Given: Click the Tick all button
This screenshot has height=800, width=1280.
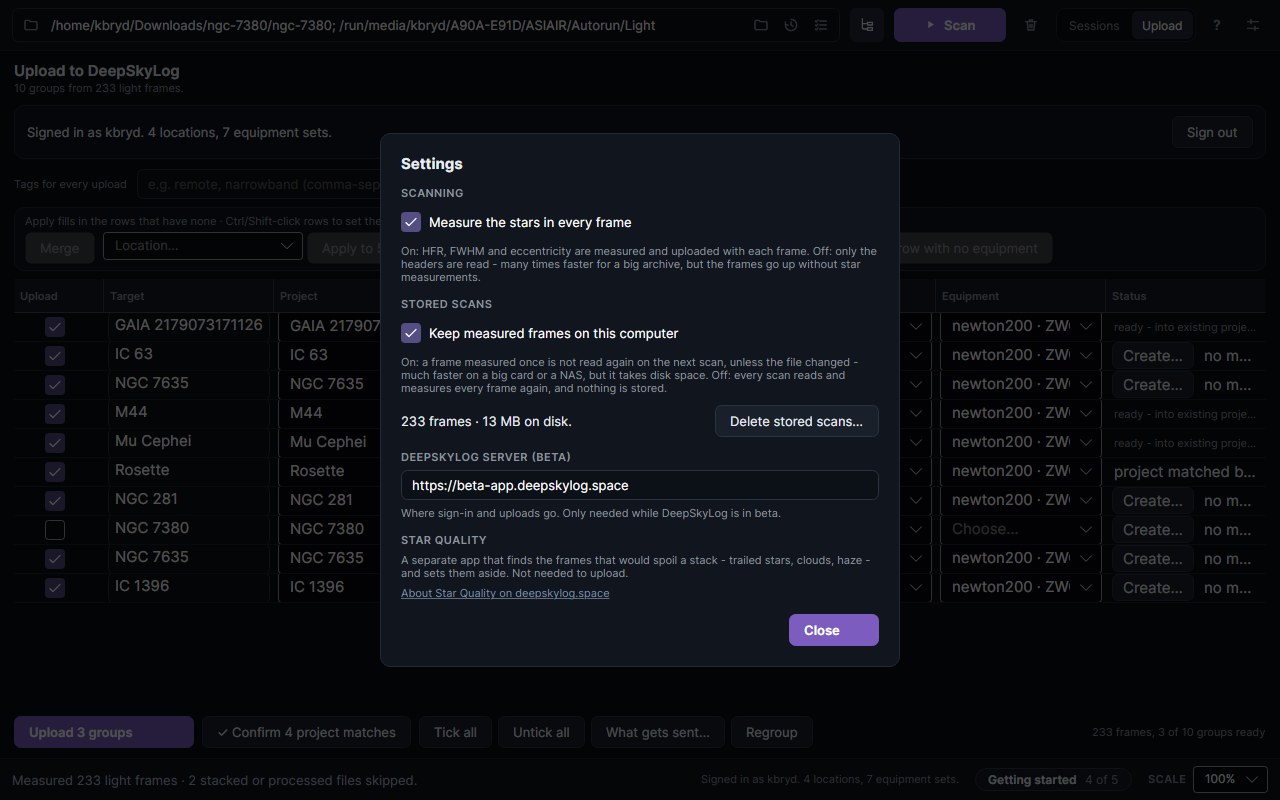Looking at the screenshot, I should tap(455, 732).
